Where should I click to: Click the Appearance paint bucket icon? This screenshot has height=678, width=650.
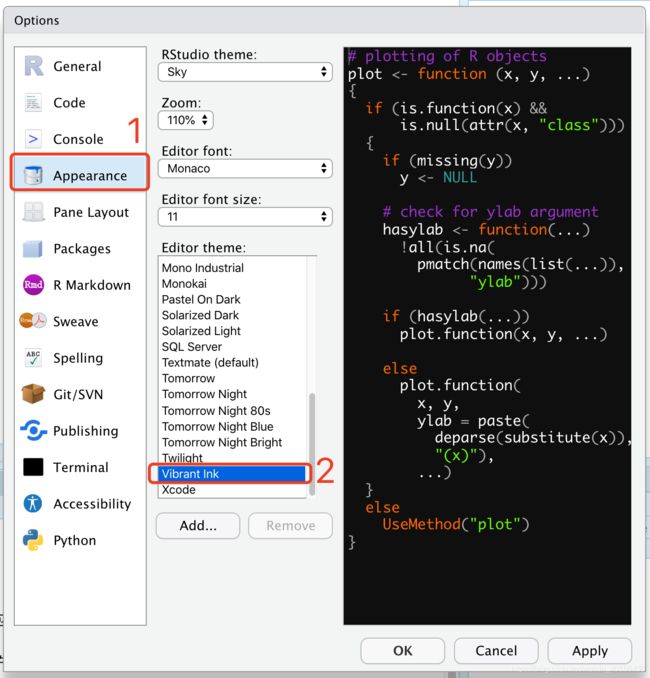click(x=33, y=176)
